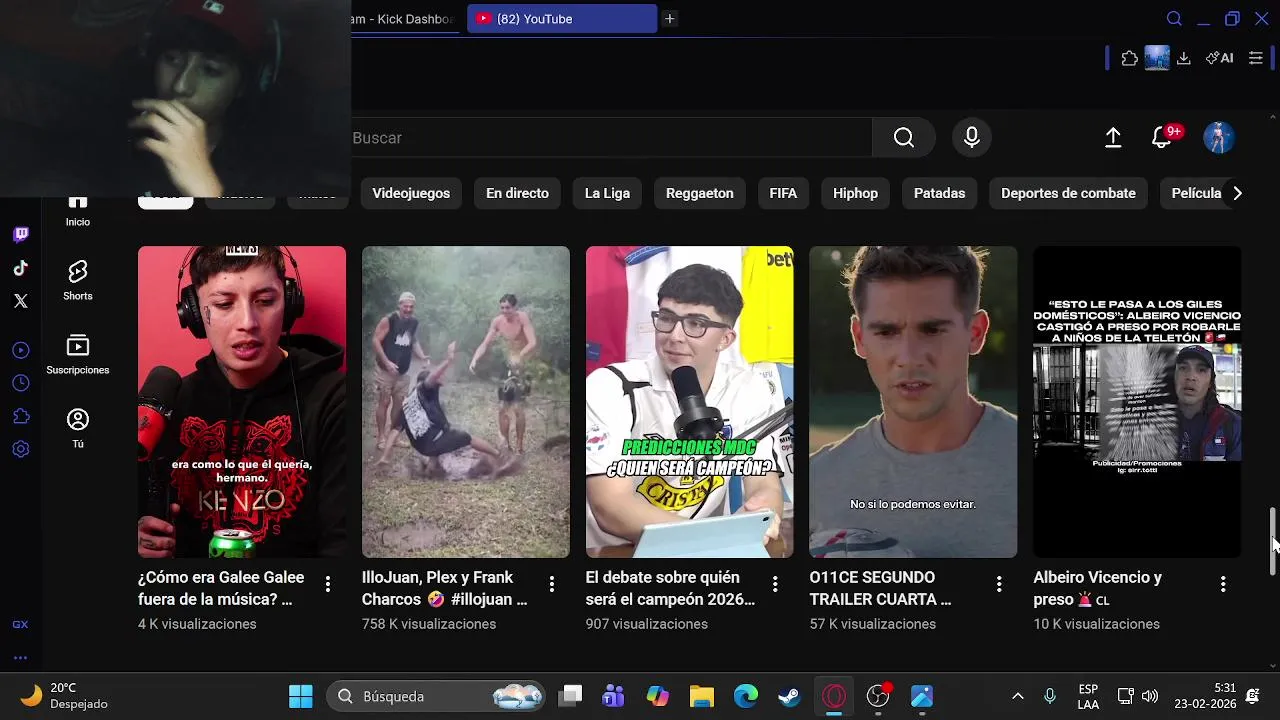
Task: Open YouTube notifications bell with 9+ badge
Action: (x=1163, y=137)
